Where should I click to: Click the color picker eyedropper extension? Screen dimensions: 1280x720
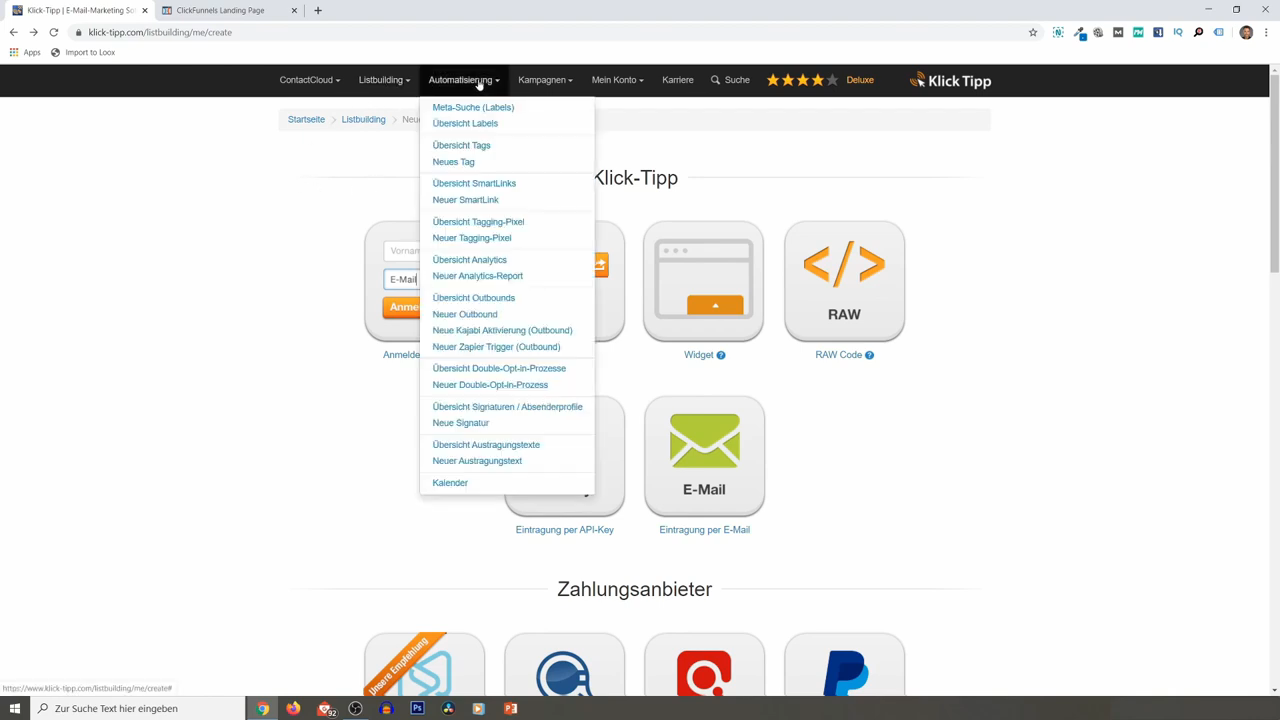(1079, 32)
